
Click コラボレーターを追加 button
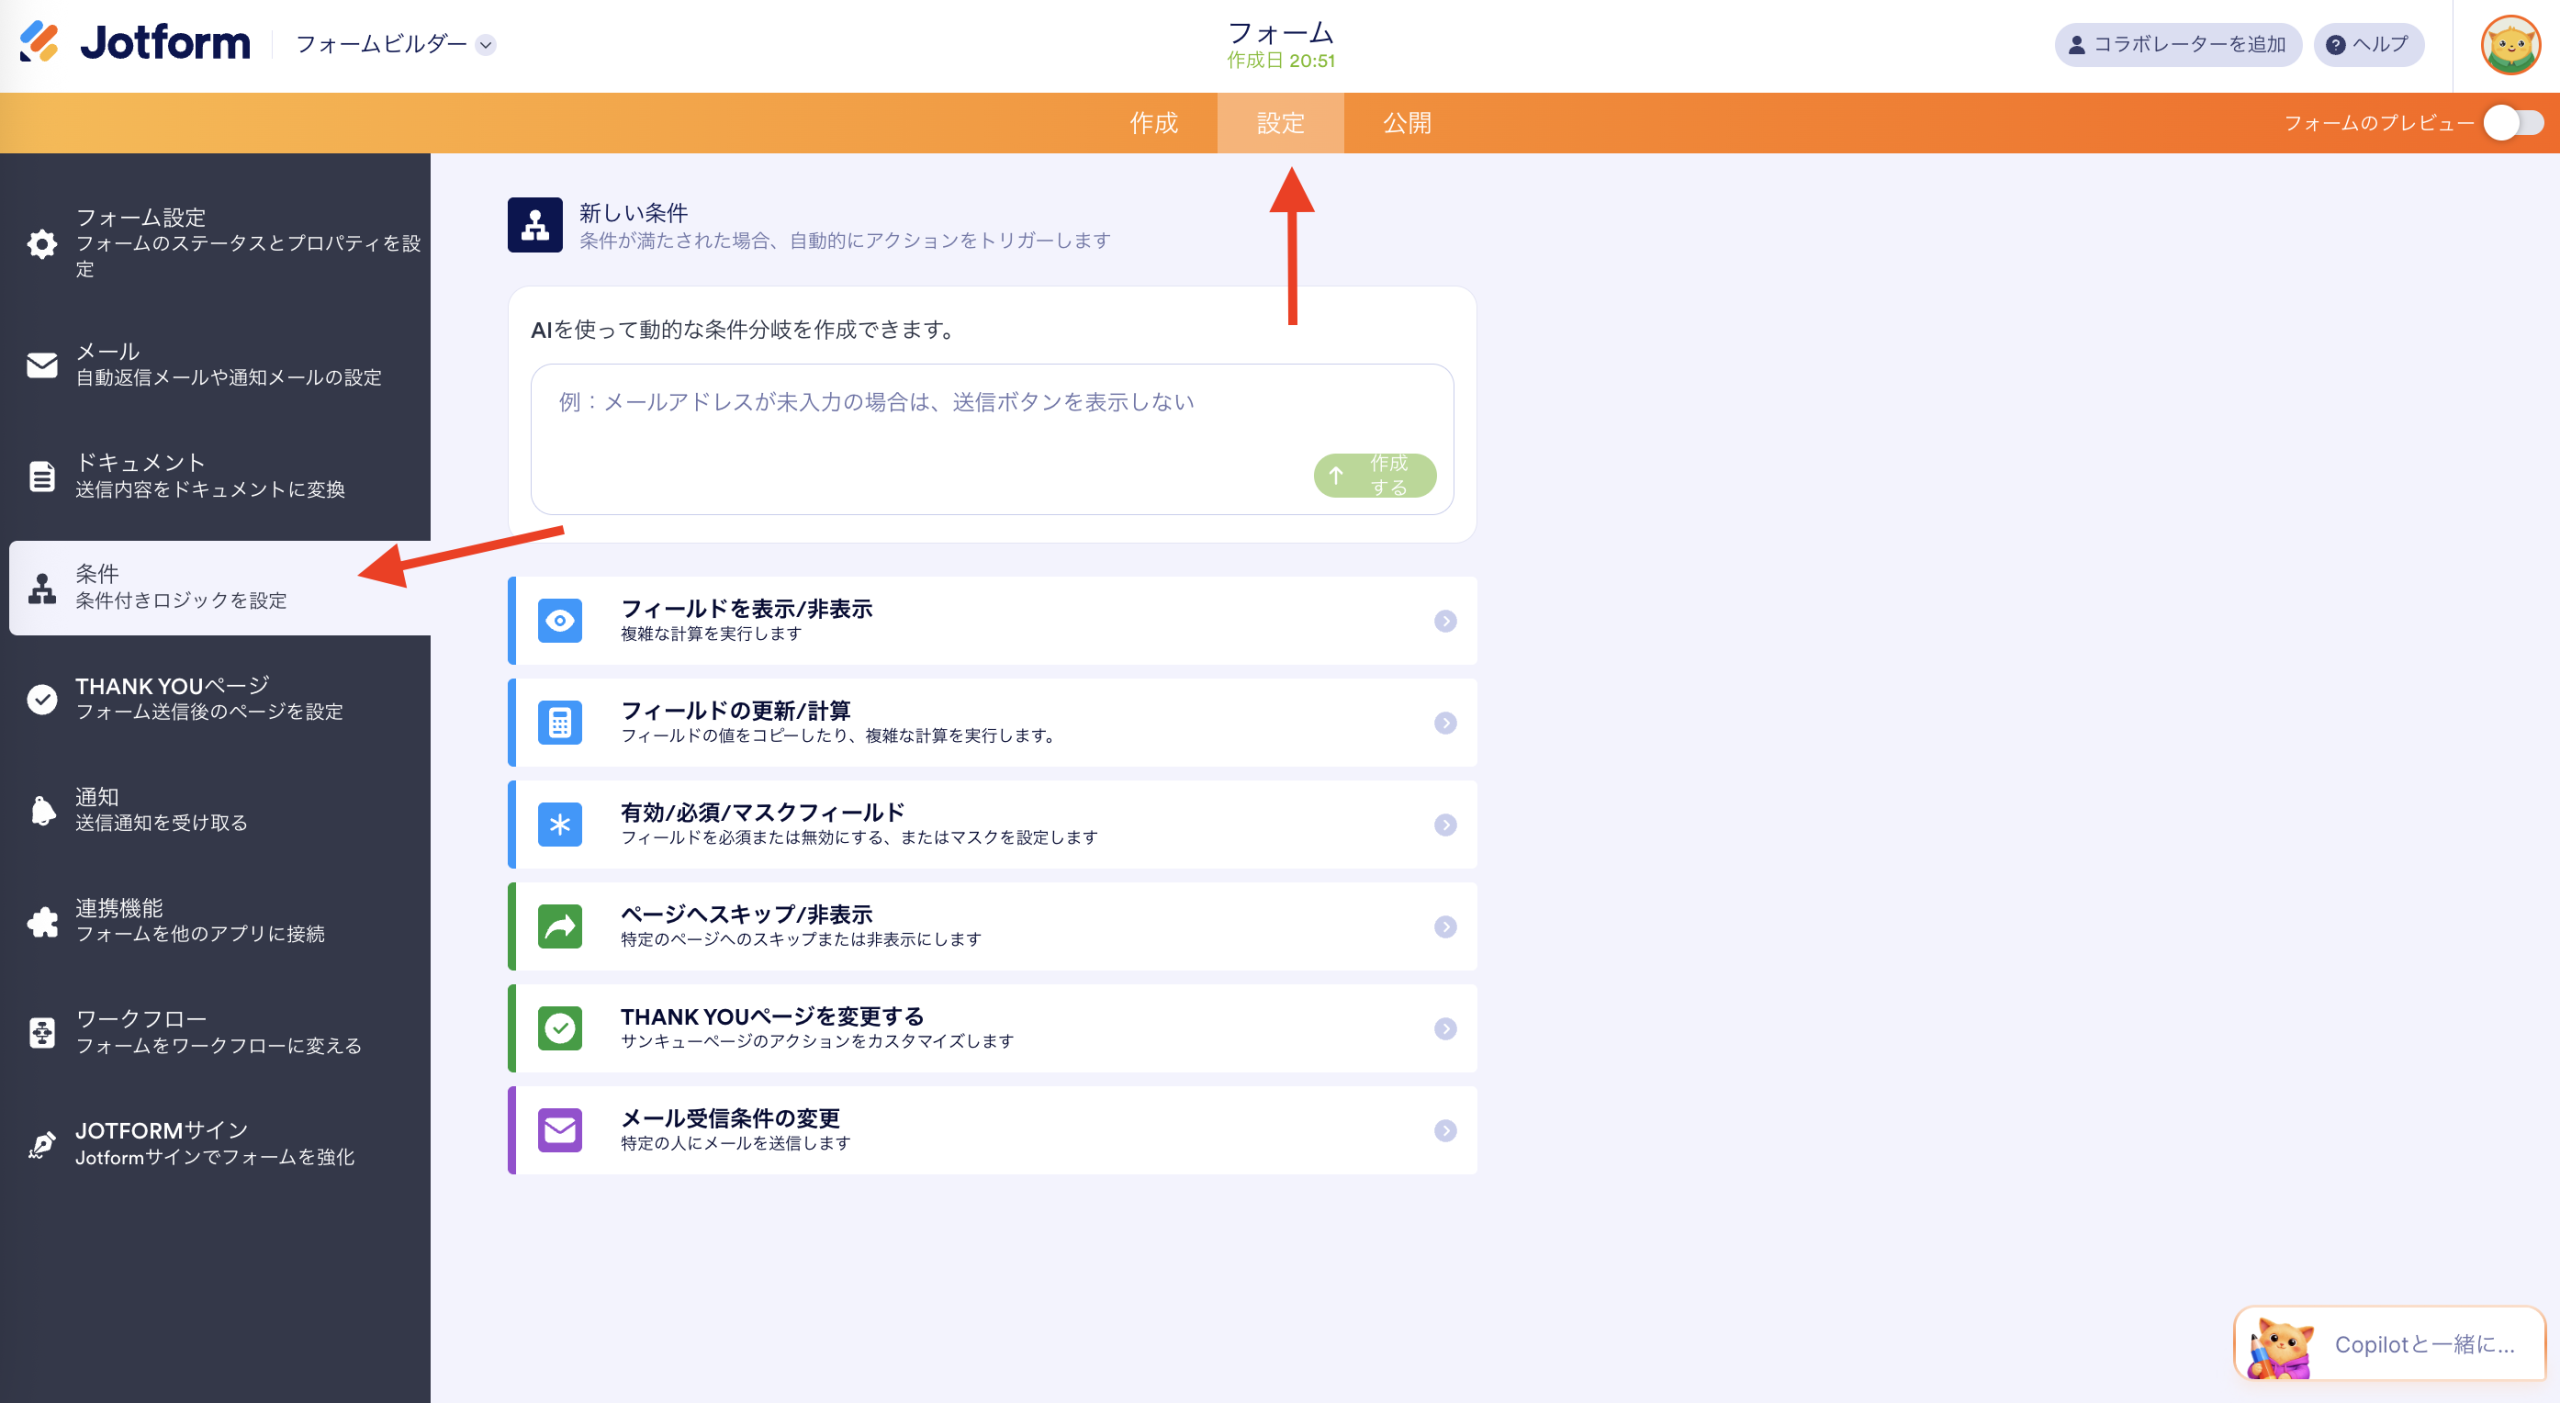pos(2177,44)
